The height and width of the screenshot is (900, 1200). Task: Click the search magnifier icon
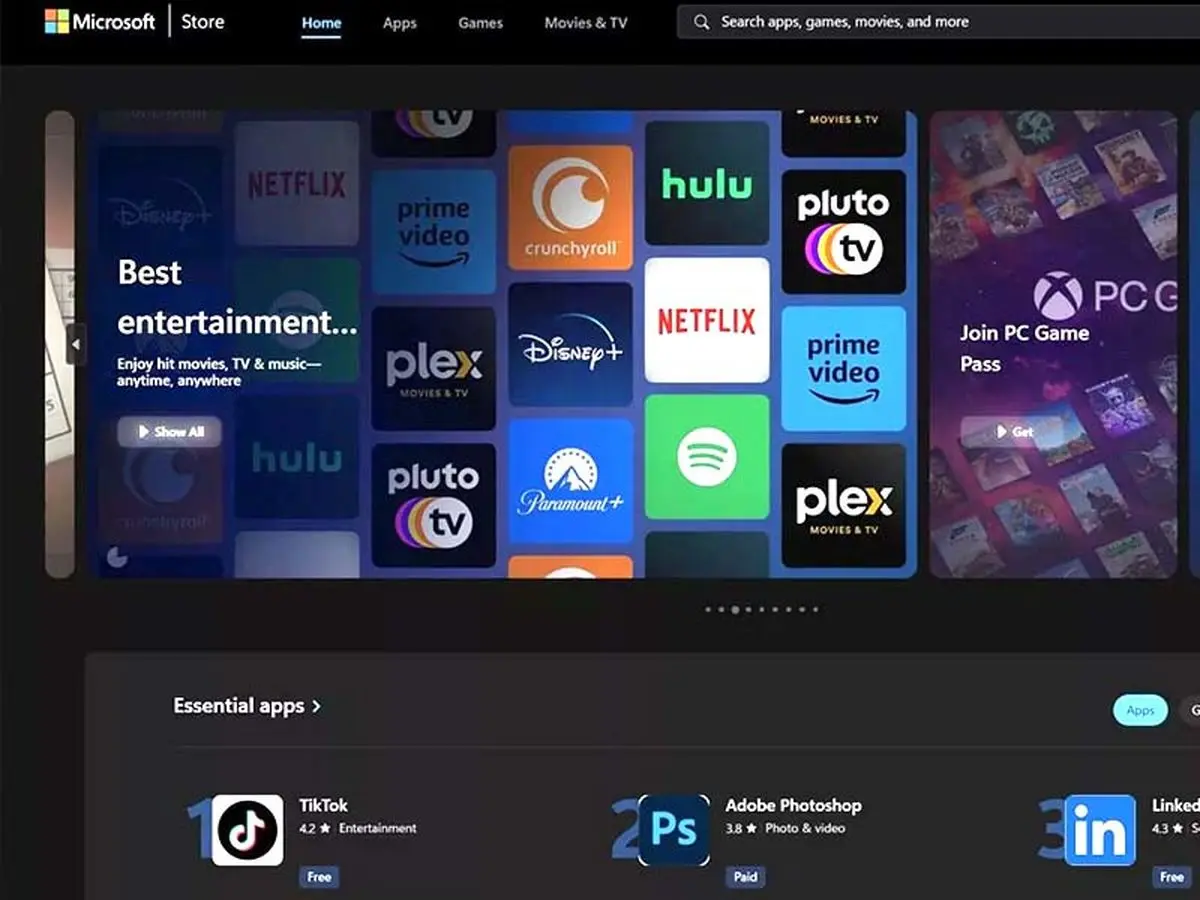[x=702, y=22]
